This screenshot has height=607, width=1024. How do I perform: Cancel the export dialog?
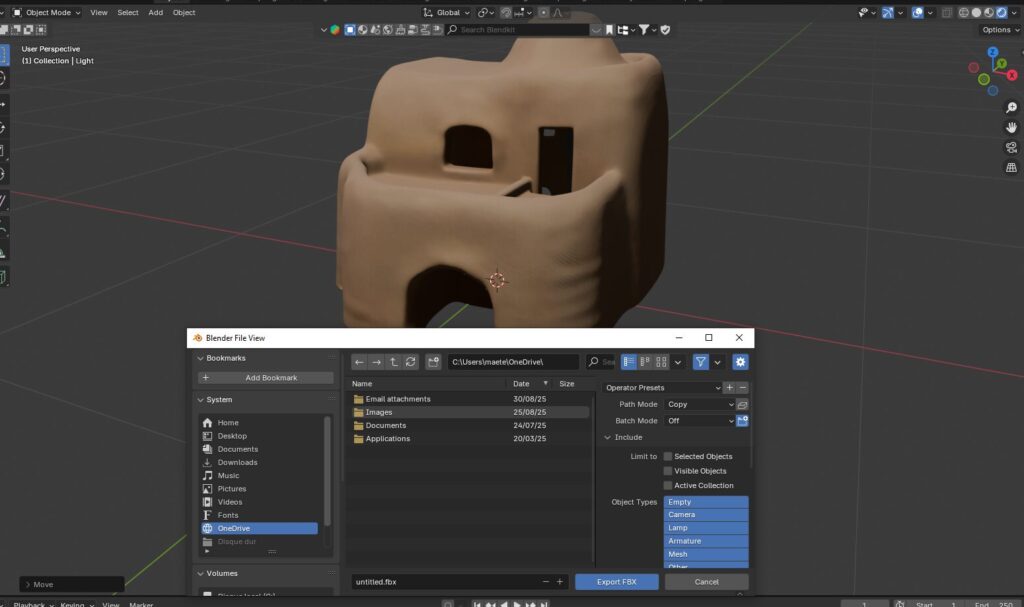coord(706,582)
